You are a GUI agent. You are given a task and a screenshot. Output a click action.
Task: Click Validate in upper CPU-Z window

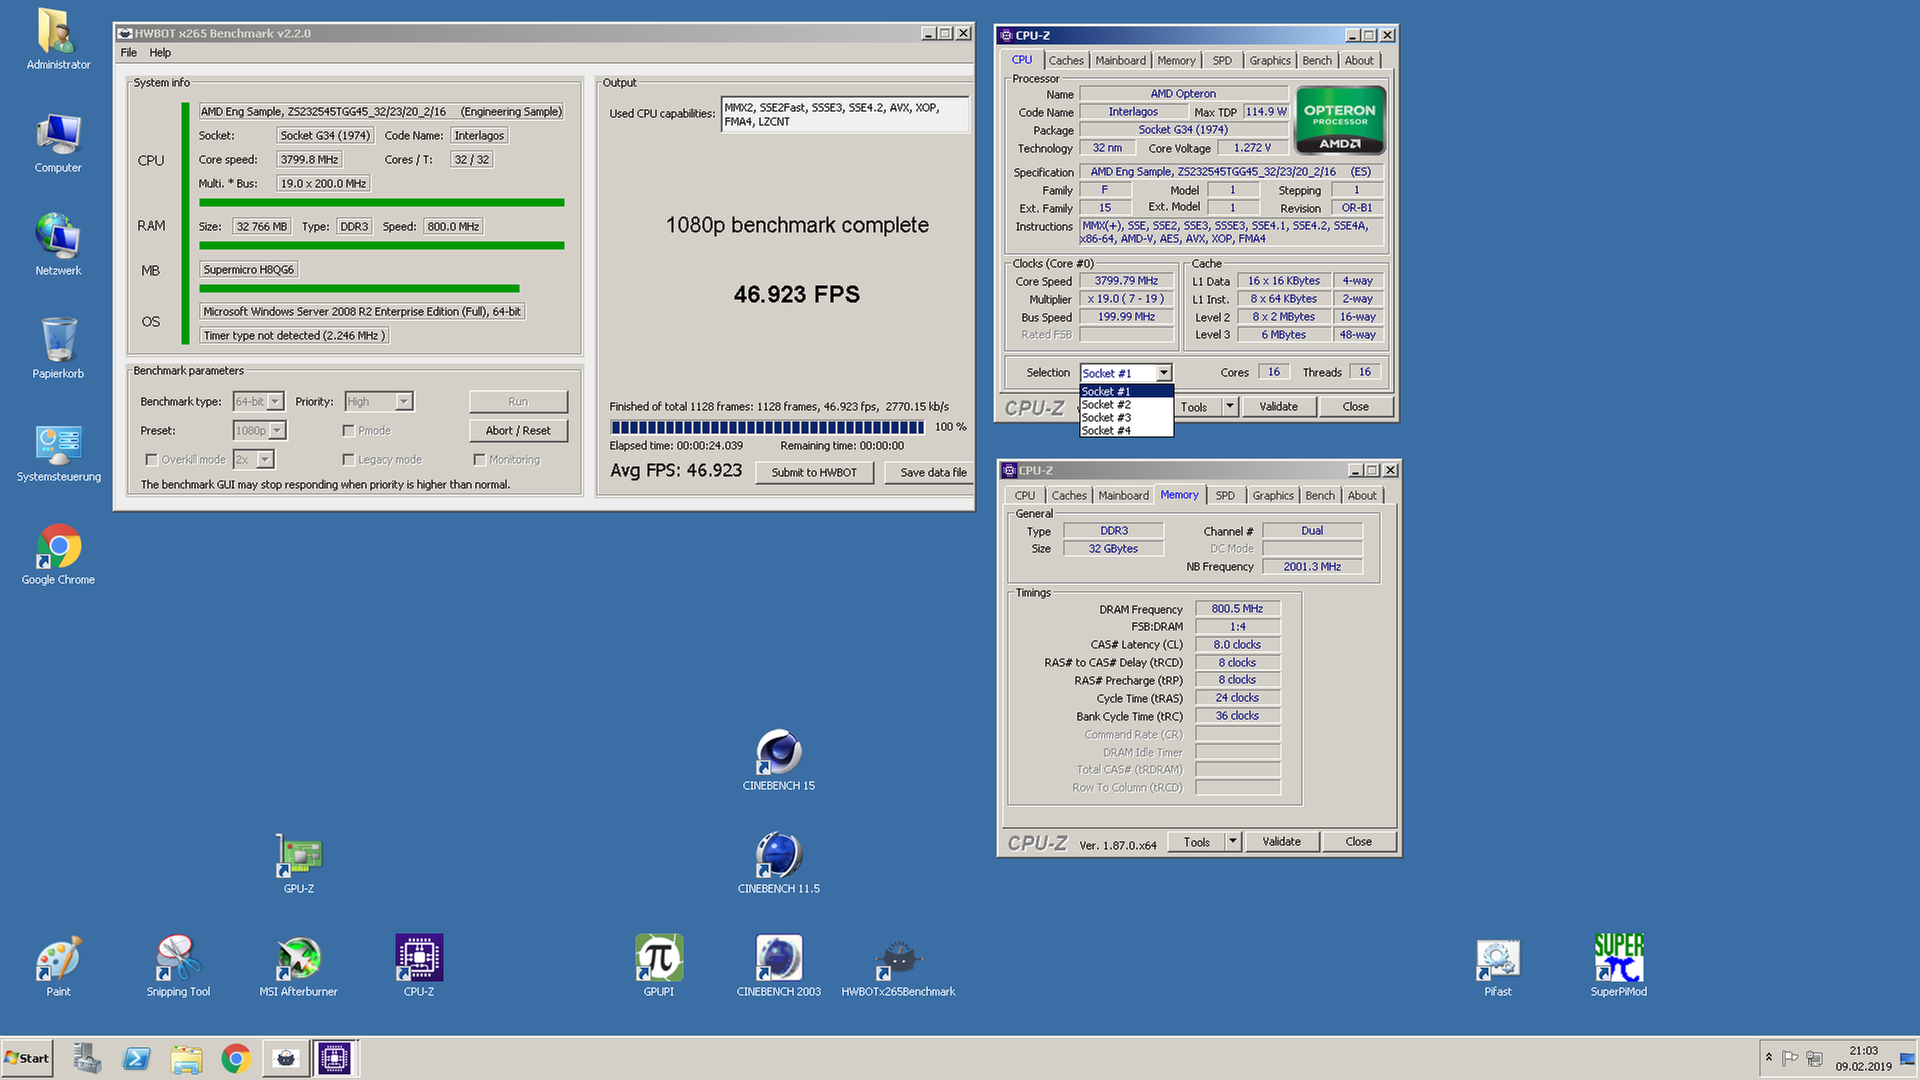tap(1278, 407)
